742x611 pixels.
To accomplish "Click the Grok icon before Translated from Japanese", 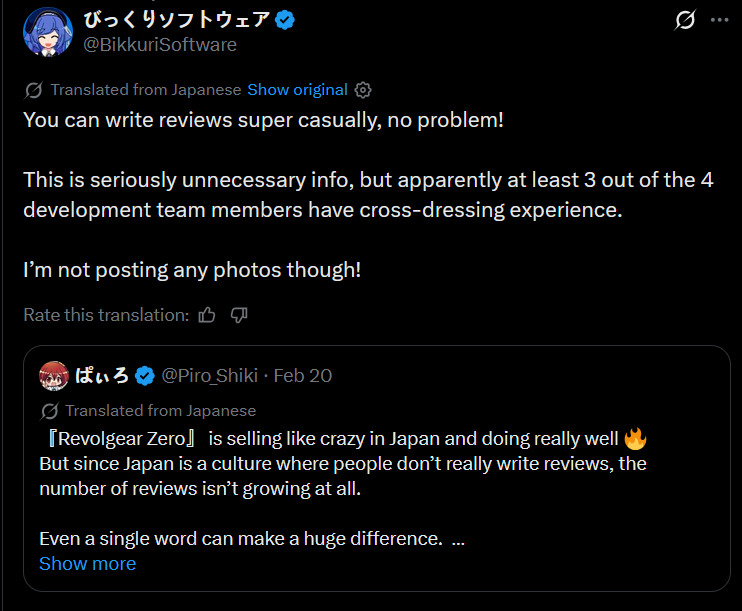I will 34,90.
